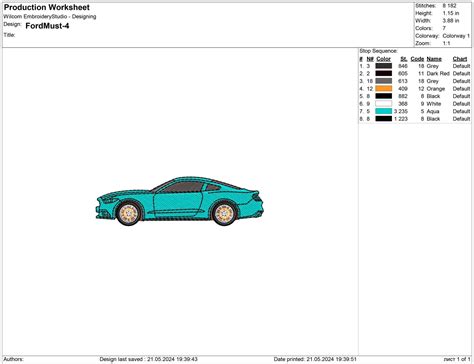This screenshot has width=474, height=364.
Task: Click the height value '1.15 in'
Action: coord(451,13)
